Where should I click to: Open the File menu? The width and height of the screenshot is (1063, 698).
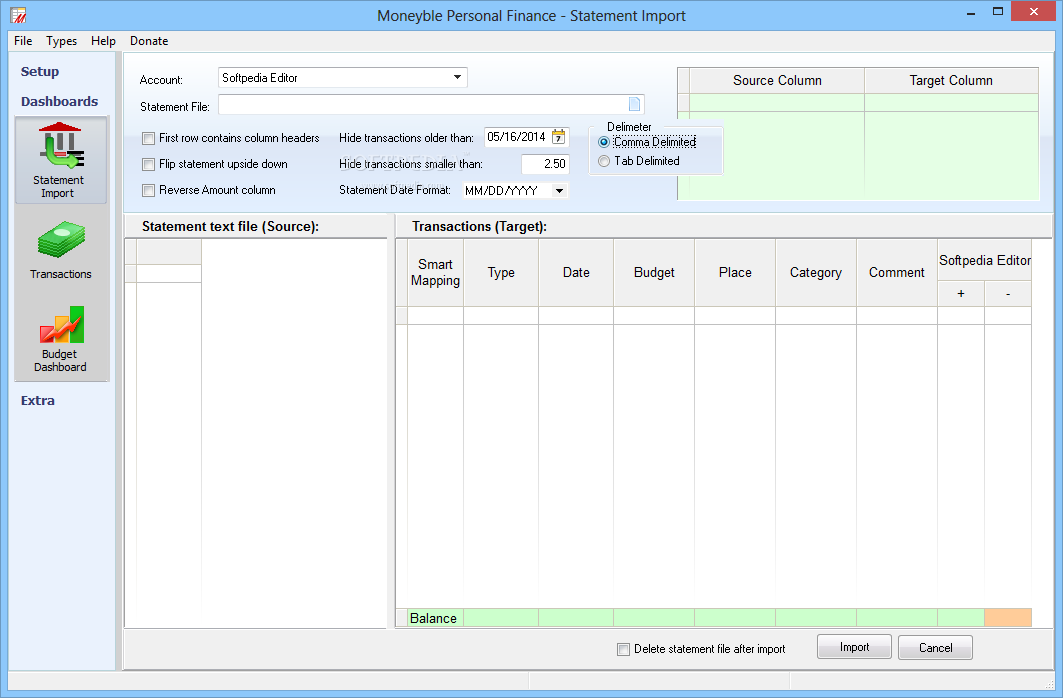pyautogui.click(x=23, y=41)
